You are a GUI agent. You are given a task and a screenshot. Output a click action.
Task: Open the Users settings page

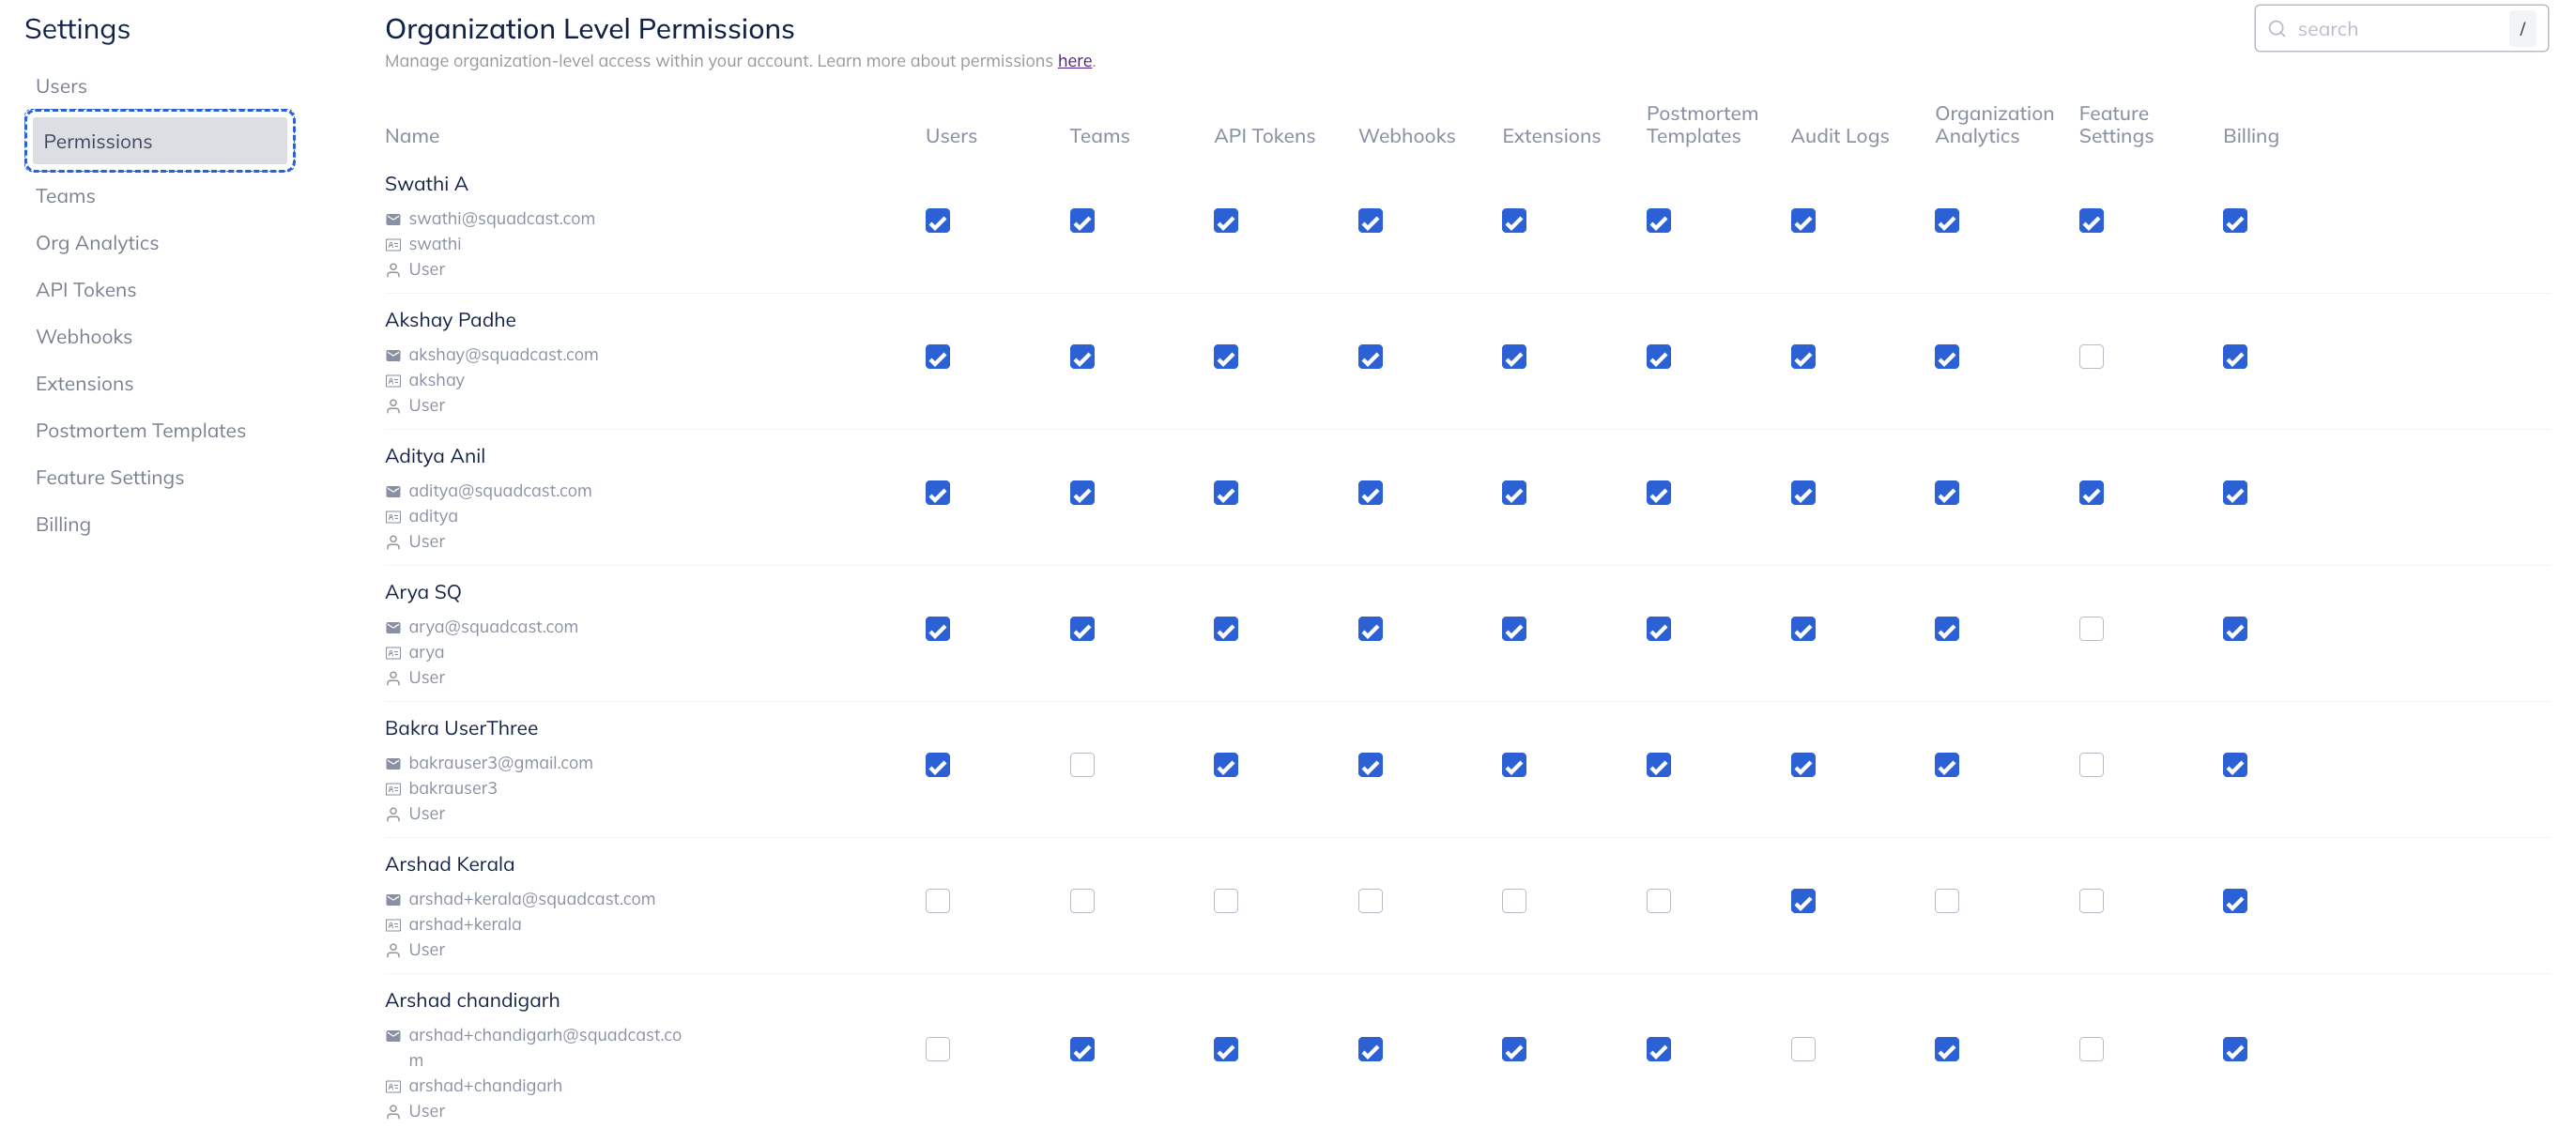pos(61,86)
